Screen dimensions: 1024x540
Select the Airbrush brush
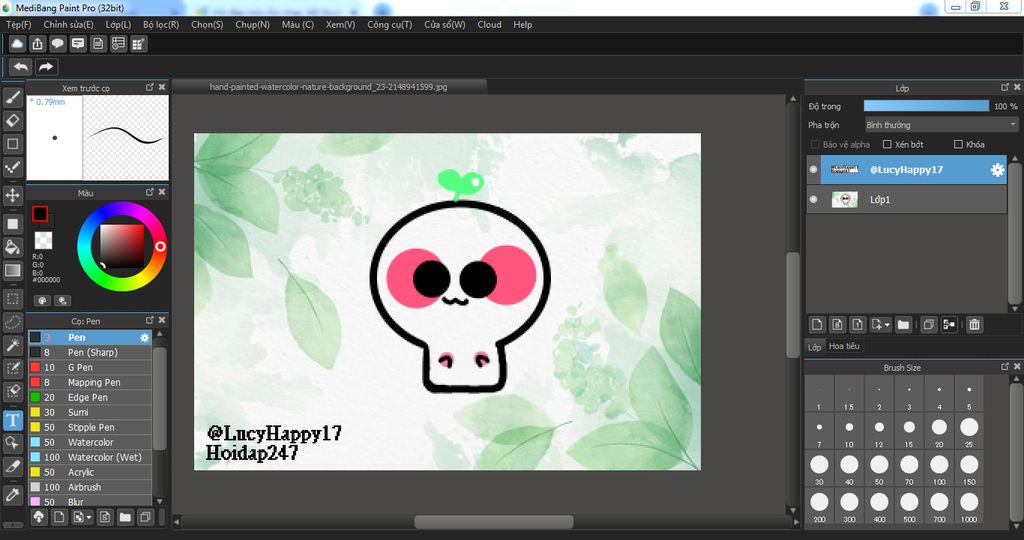coord(90,488)
